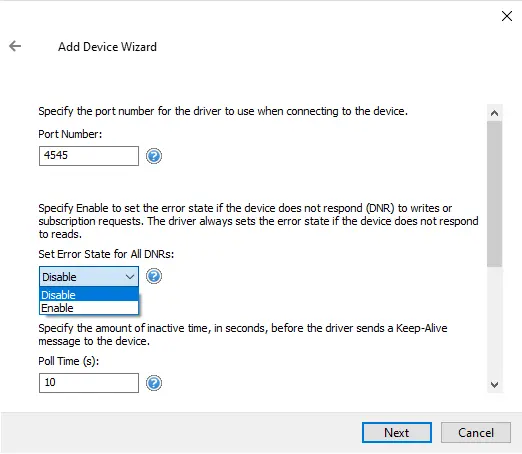Open help for the Port Number field
This screenshot has height=454, width=522.
point(154,156)
